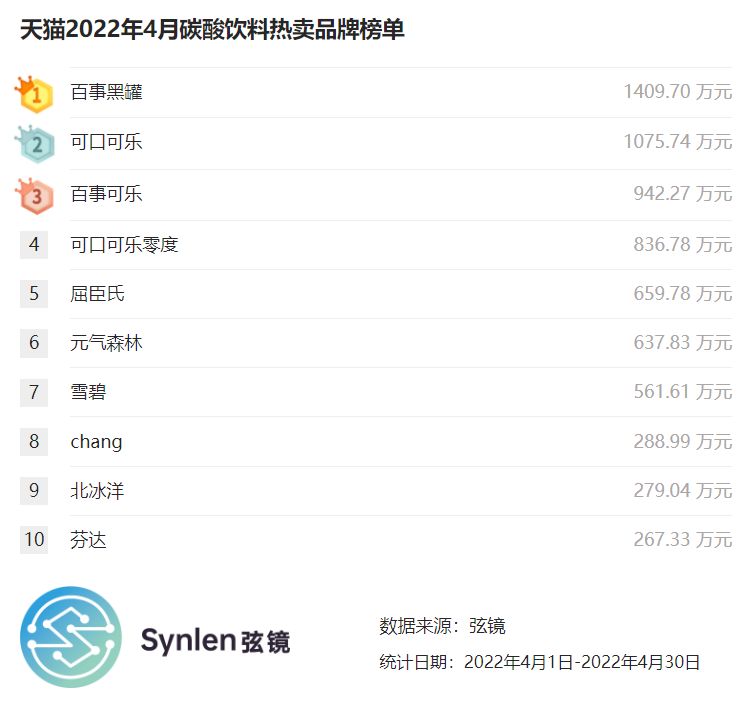Click the rank 7 number badge
Image resolution: width=752 pixels, height=703 pixels.
click(34, 392)
